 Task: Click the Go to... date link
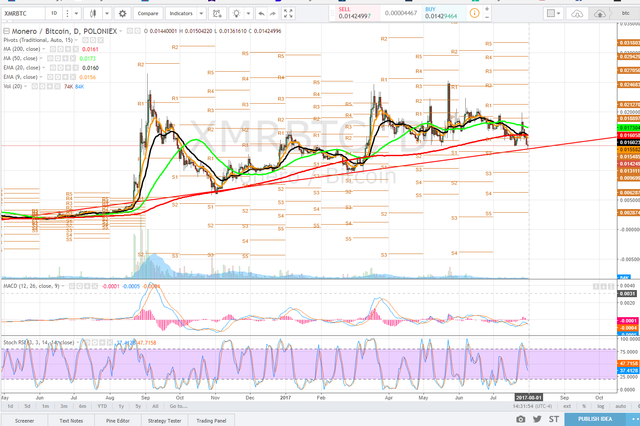pyautogui.click(x=178, y=406)
